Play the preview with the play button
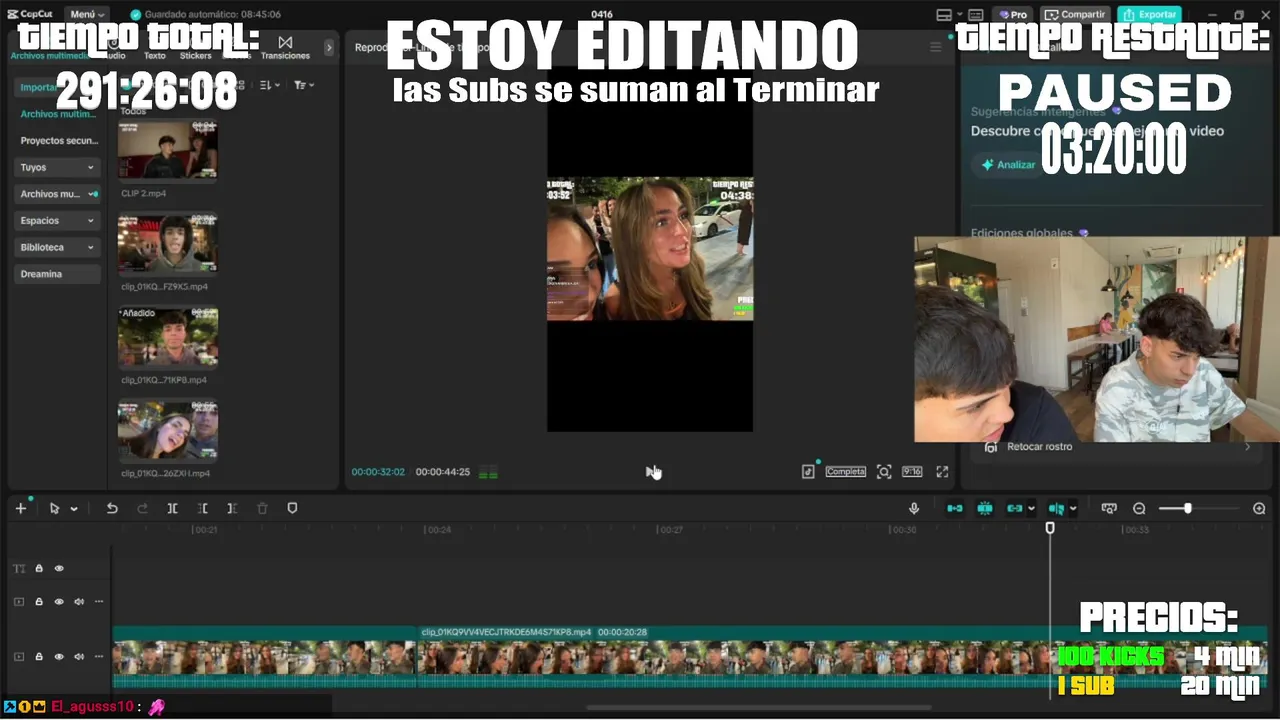This screenshot has width=1280, height=720. tap(650, 471)
